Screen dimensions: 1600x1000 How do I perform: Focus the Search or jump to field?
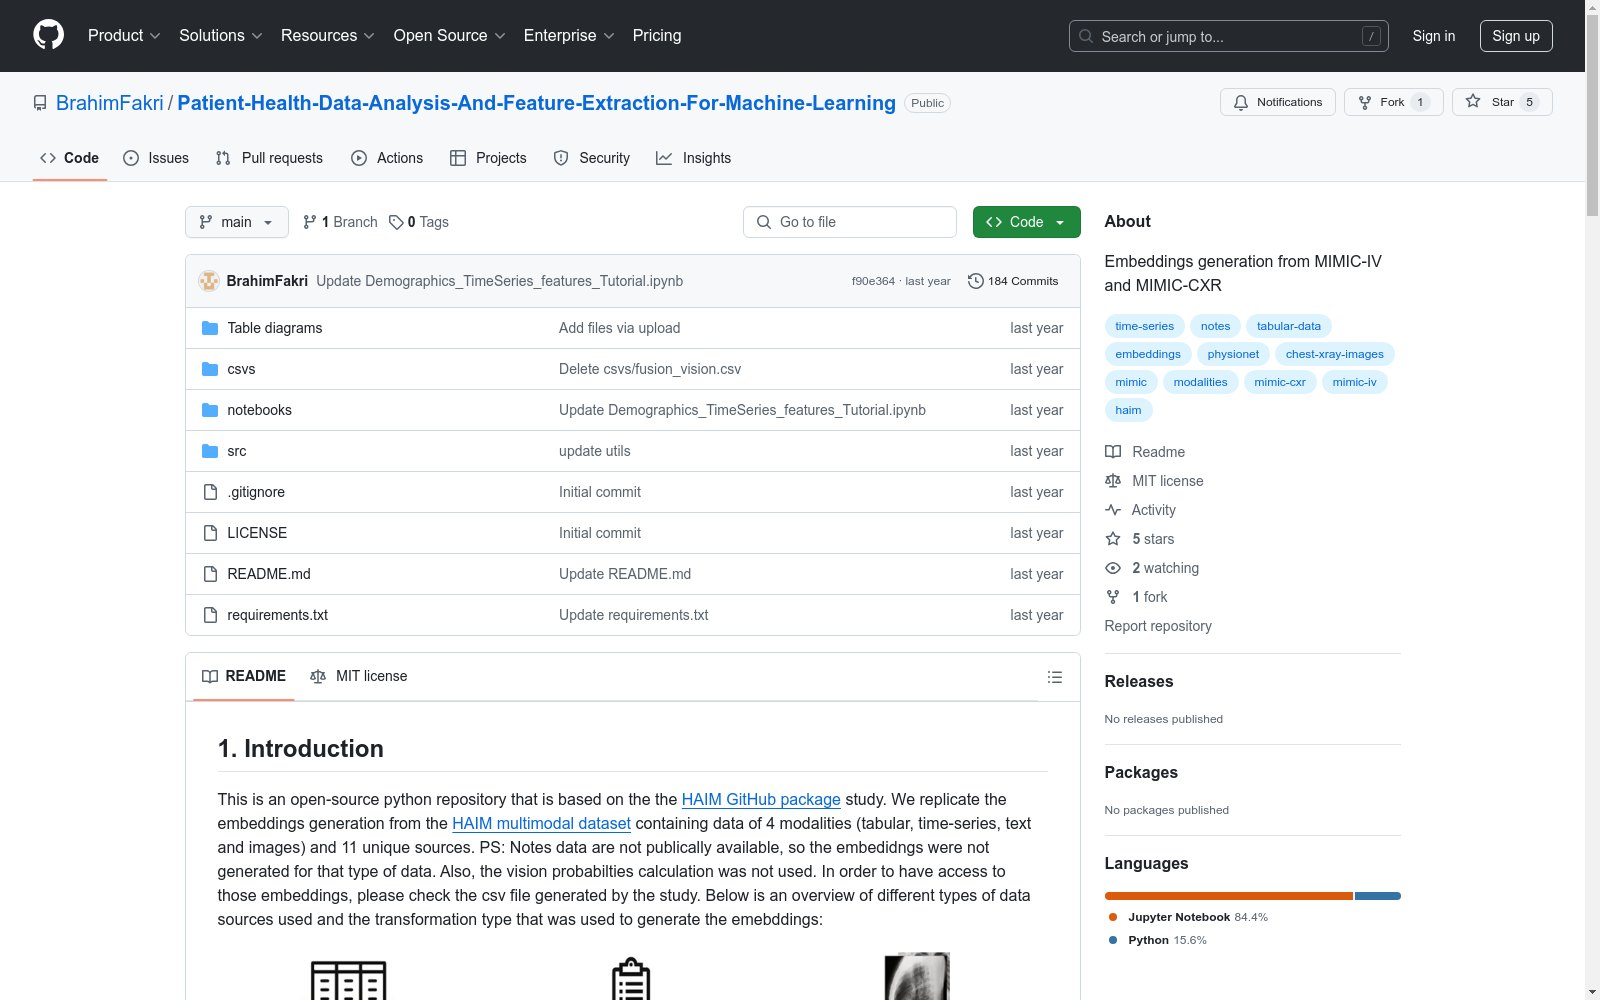pyautogui.click(x=1229, y=36)
